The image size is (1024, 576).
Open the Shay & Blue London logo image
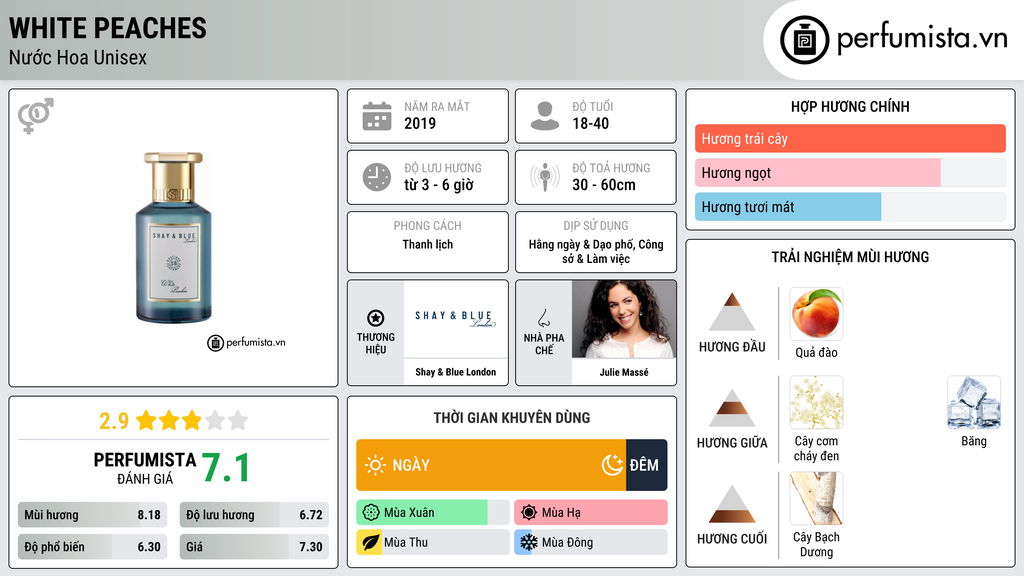[456, 319]
